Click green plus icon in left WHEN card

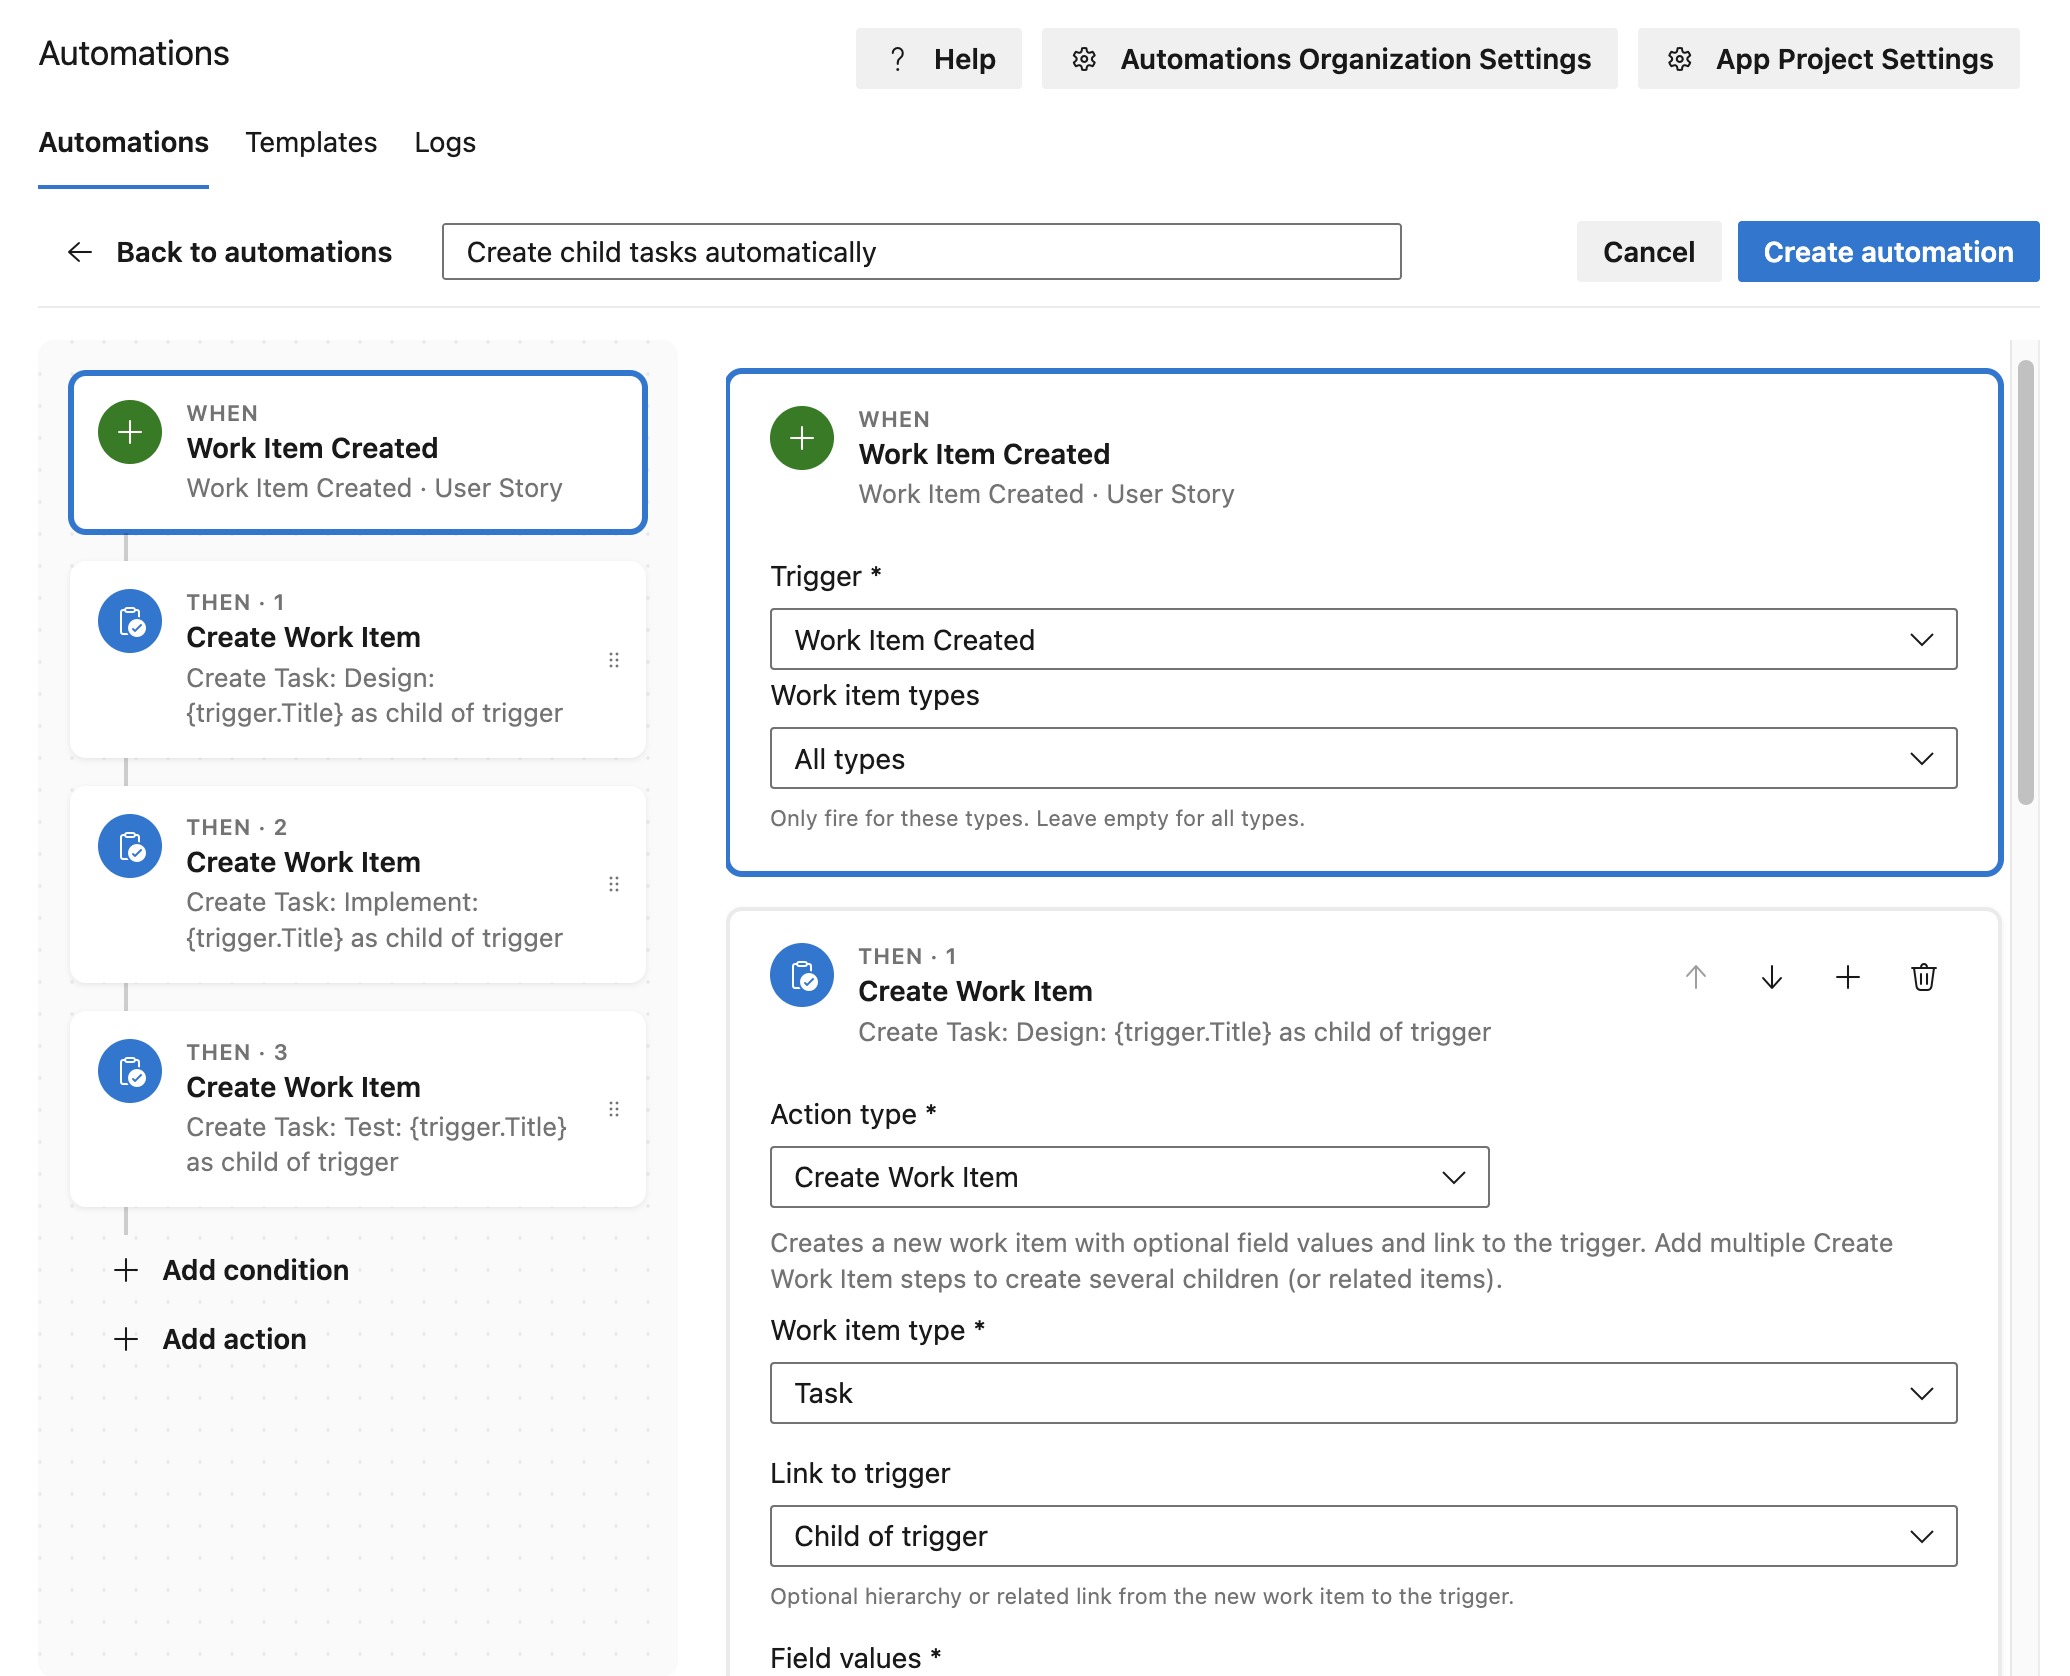coord(130,432)
